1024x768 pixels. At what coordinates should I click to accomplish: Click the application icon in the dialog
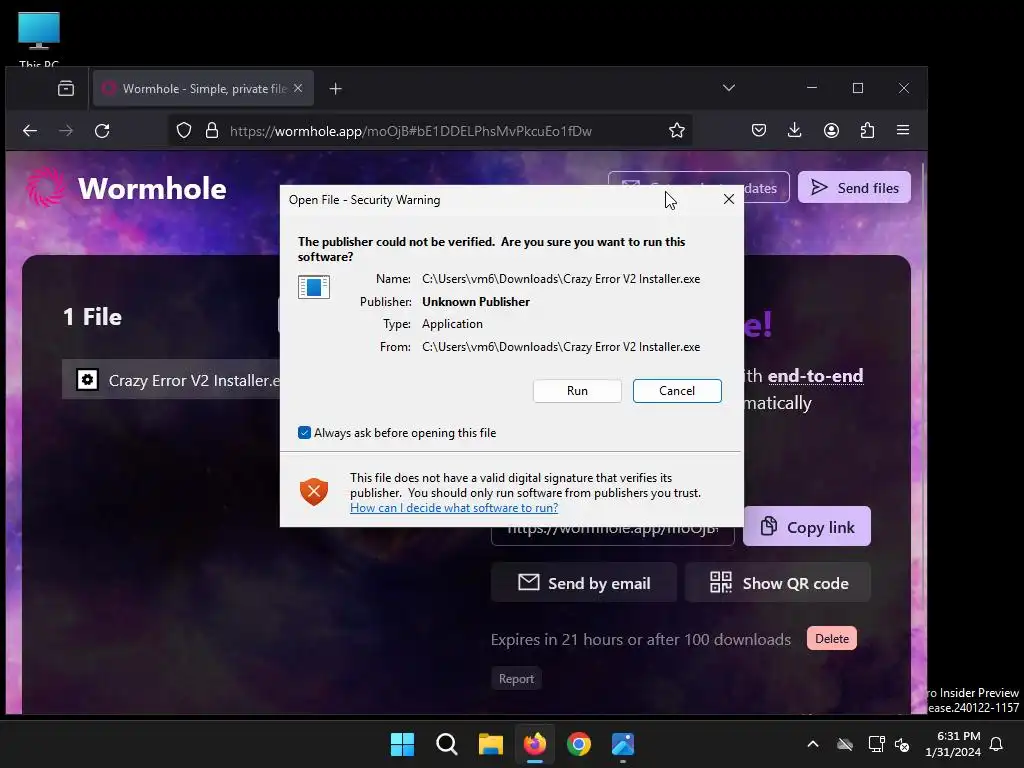313,287
